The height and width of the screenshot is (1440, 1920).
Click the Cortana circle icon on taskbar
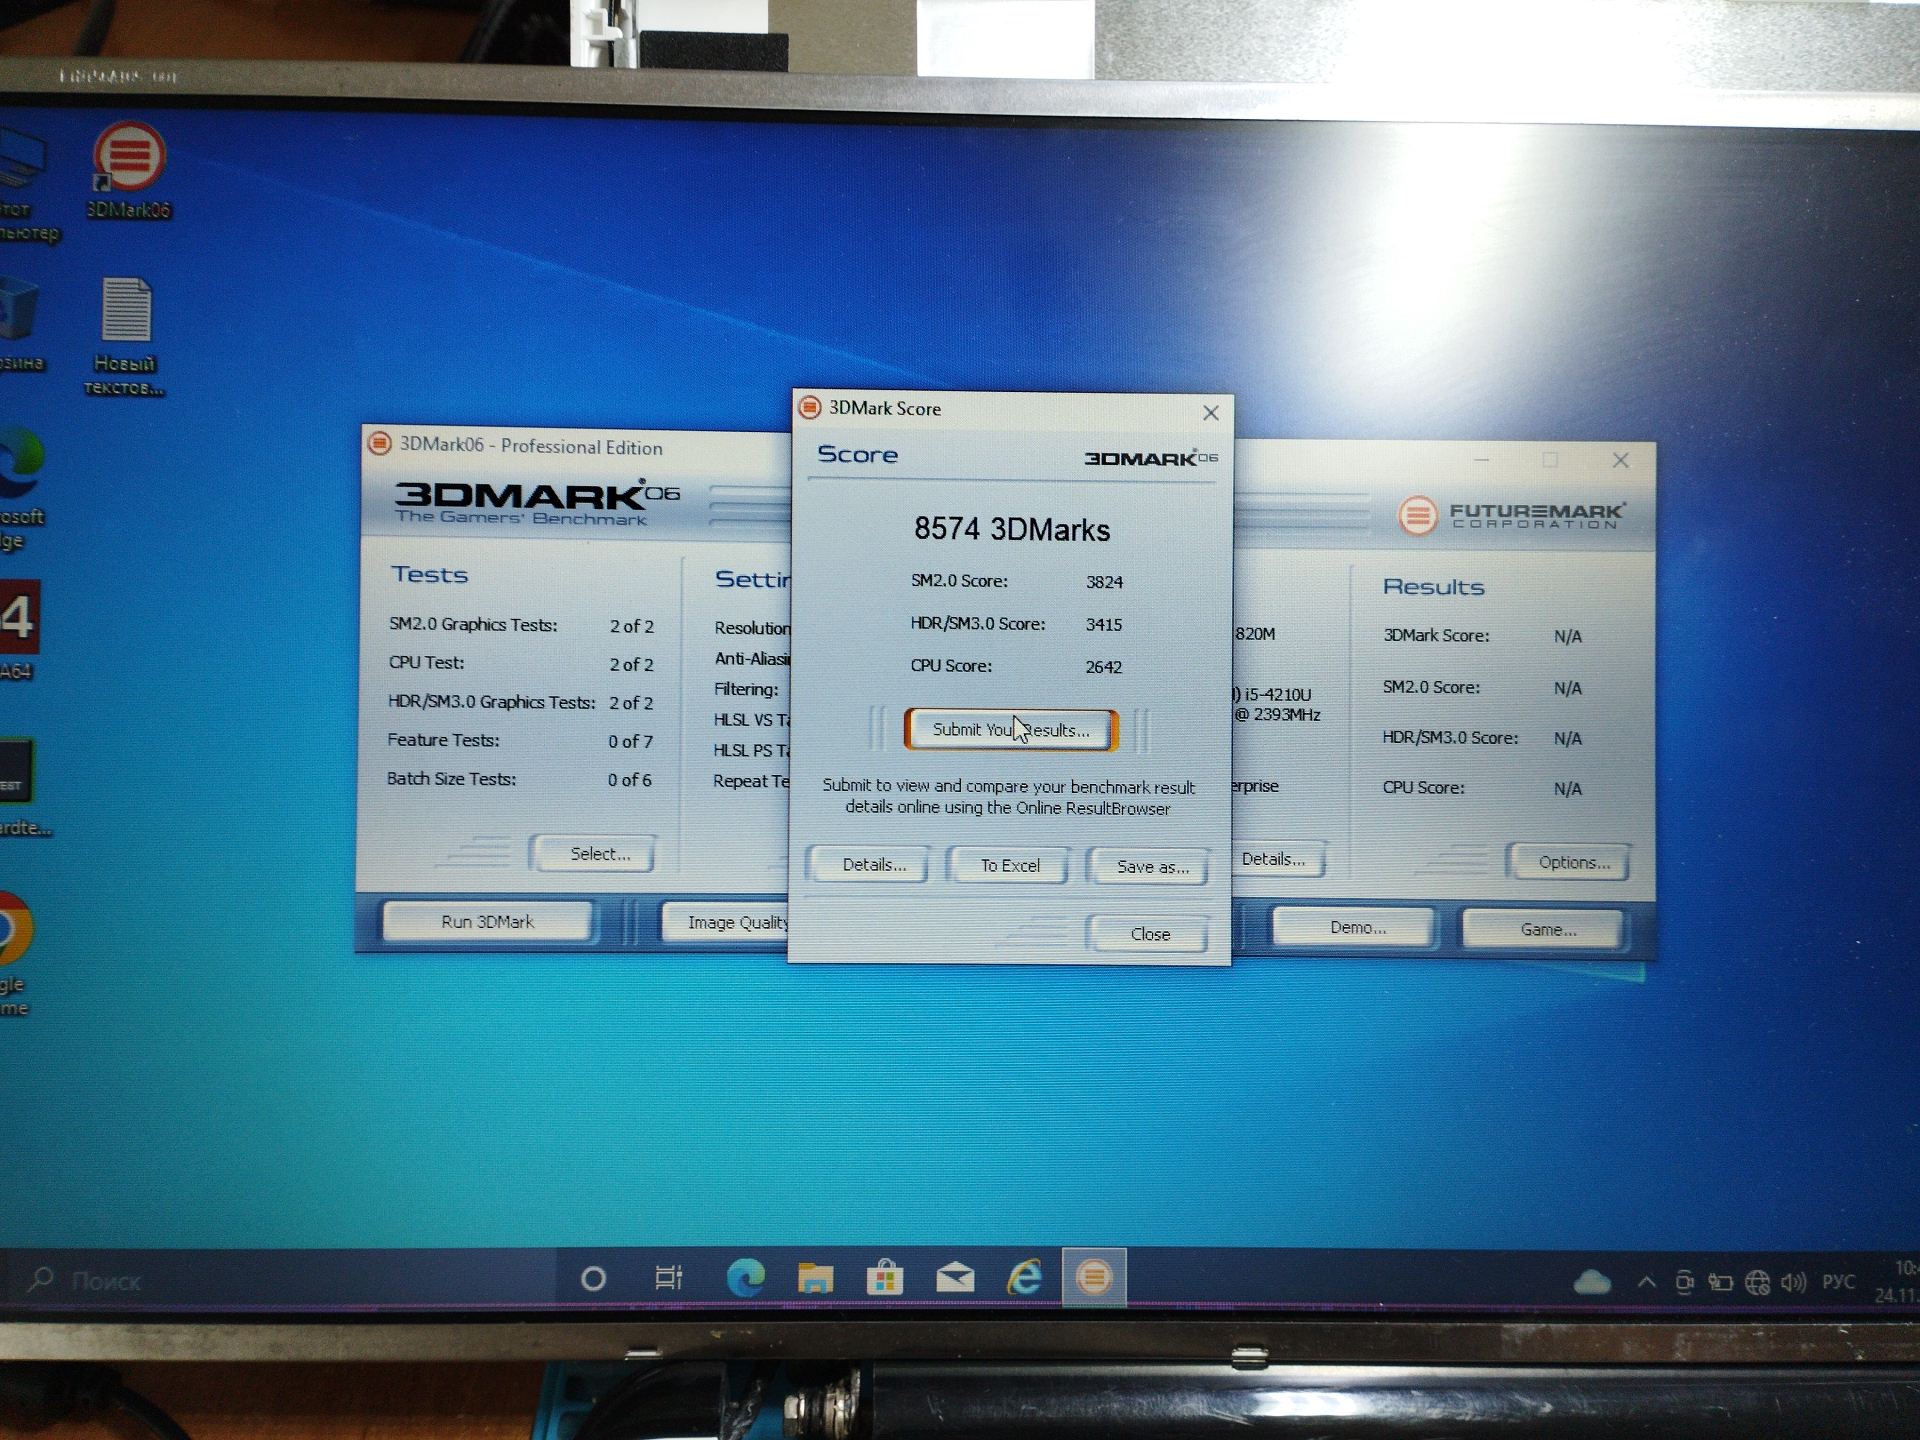pos(593,1278)
